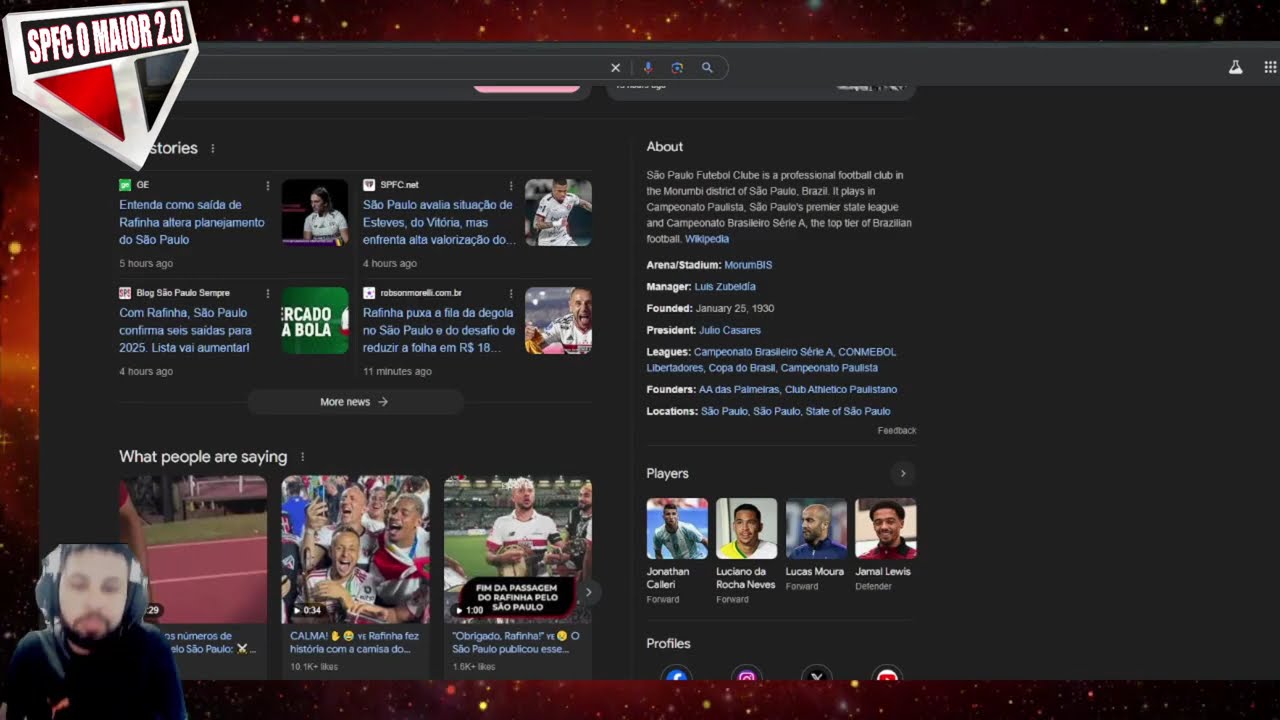Expand the Players list with the arrow
Screen dimensions: 1280x720
click(x=902, y=474)
